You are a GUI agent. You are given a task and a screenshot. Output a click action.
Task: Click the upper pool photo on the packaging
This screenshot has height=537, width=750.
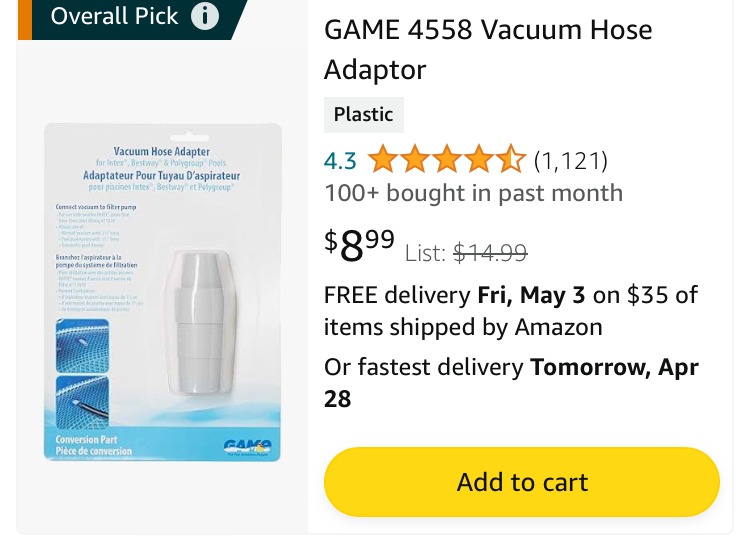click(82, 346)
